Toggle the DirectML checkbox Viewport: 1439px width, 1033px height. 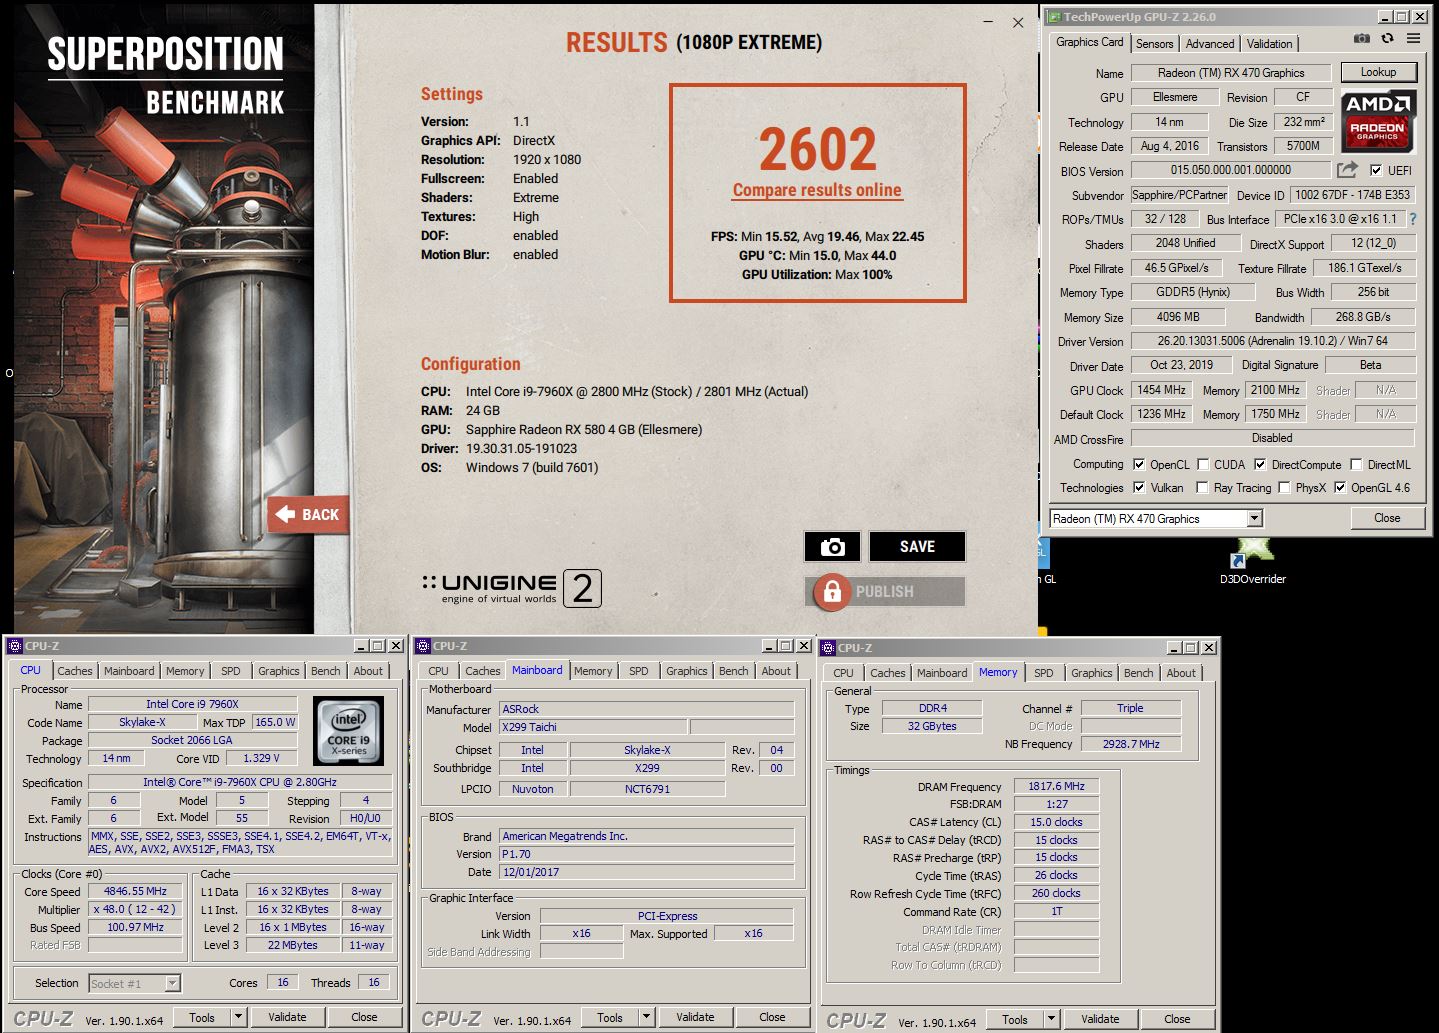click(1356, 464)
